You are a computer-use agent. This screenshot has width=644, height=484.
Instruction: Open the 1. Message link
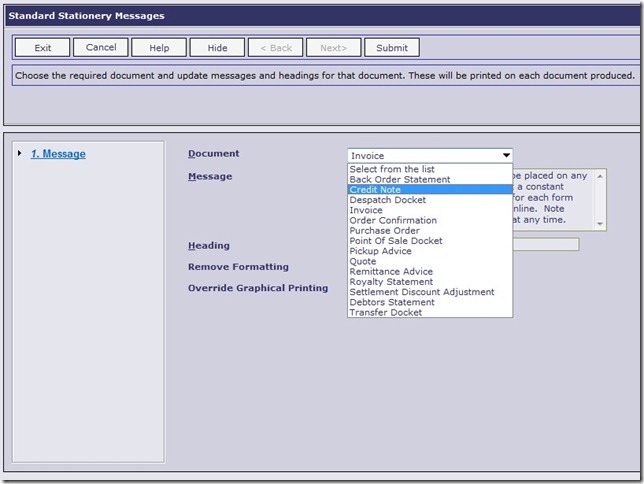click(x=58, y=154)
